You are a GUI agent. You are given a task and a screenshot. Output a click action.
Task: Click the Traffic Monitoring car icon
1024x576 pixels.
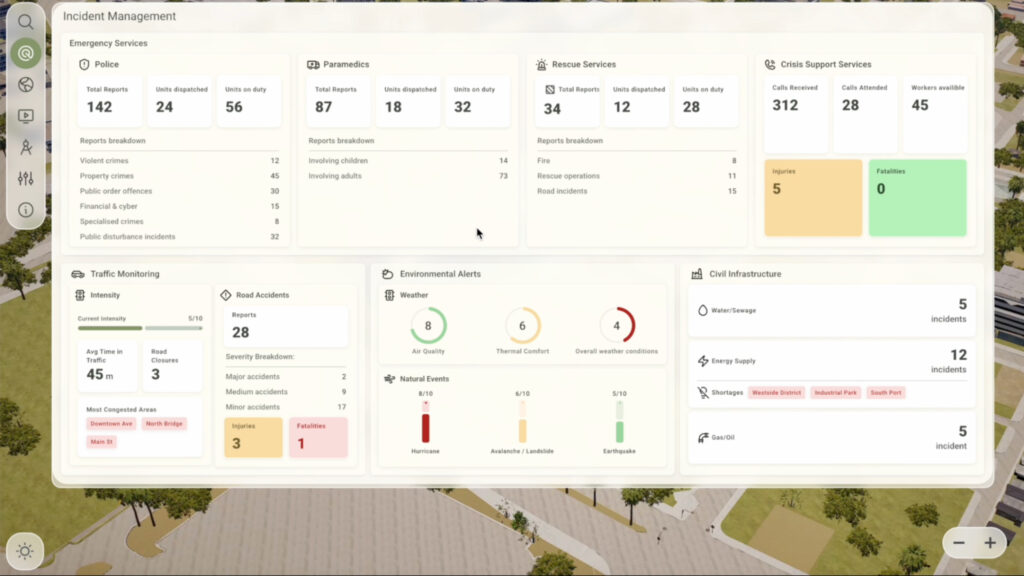pyautogui.click(x=78, y=274)
